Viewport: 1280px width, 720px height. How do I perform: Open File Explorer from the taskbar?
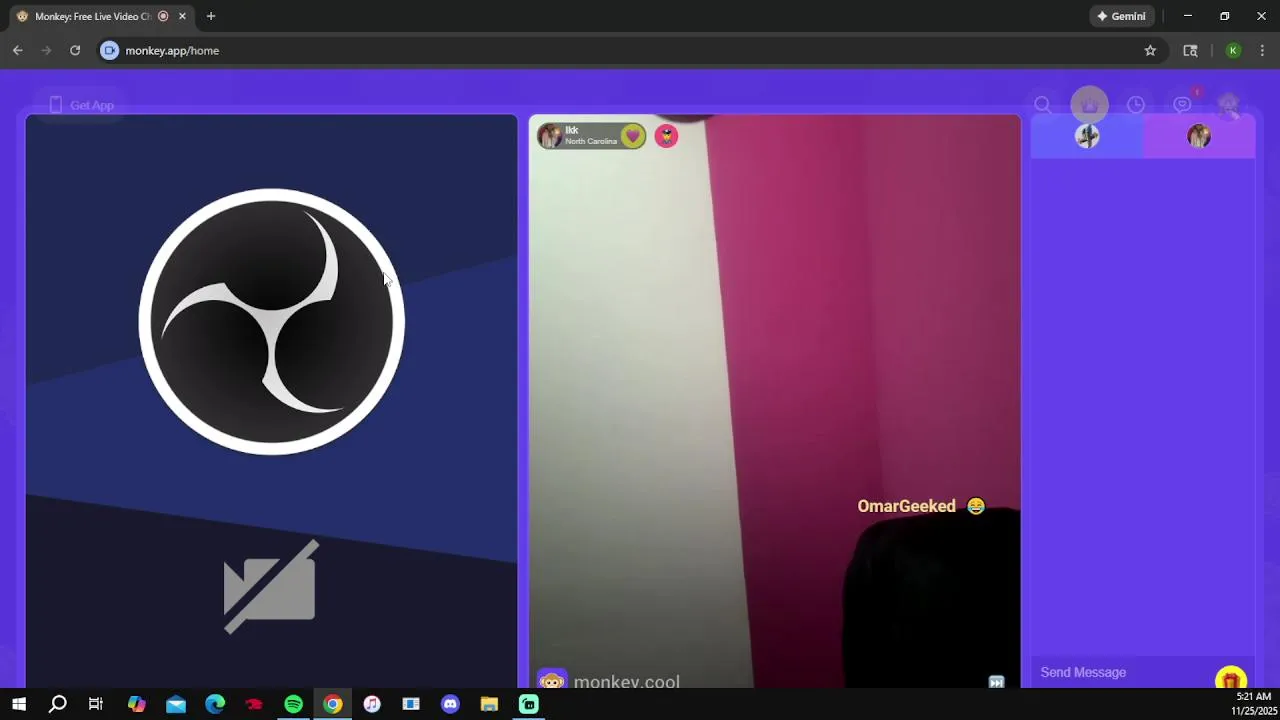(x=489, y=704)
